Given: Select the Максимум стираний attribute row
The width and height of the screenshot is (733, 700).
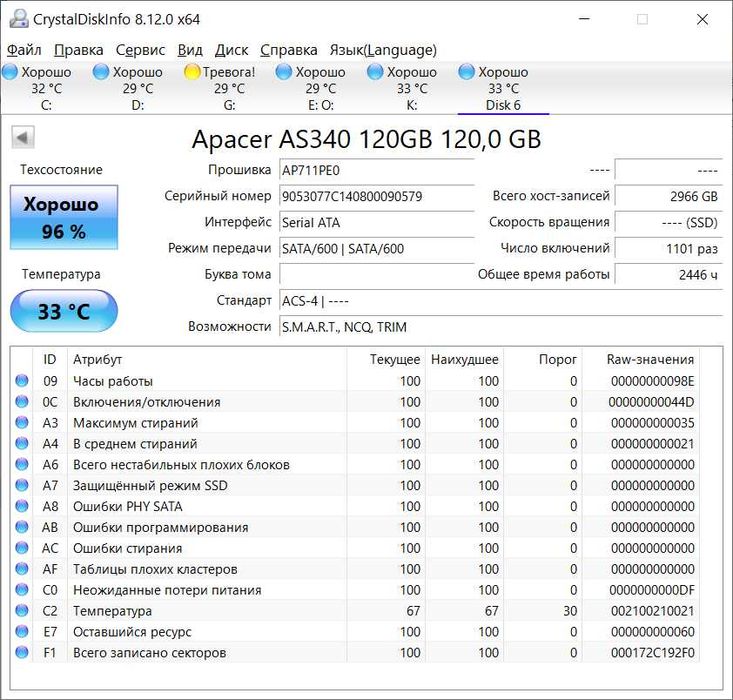Looking at the screenshot, I should (x=355, y=423).
